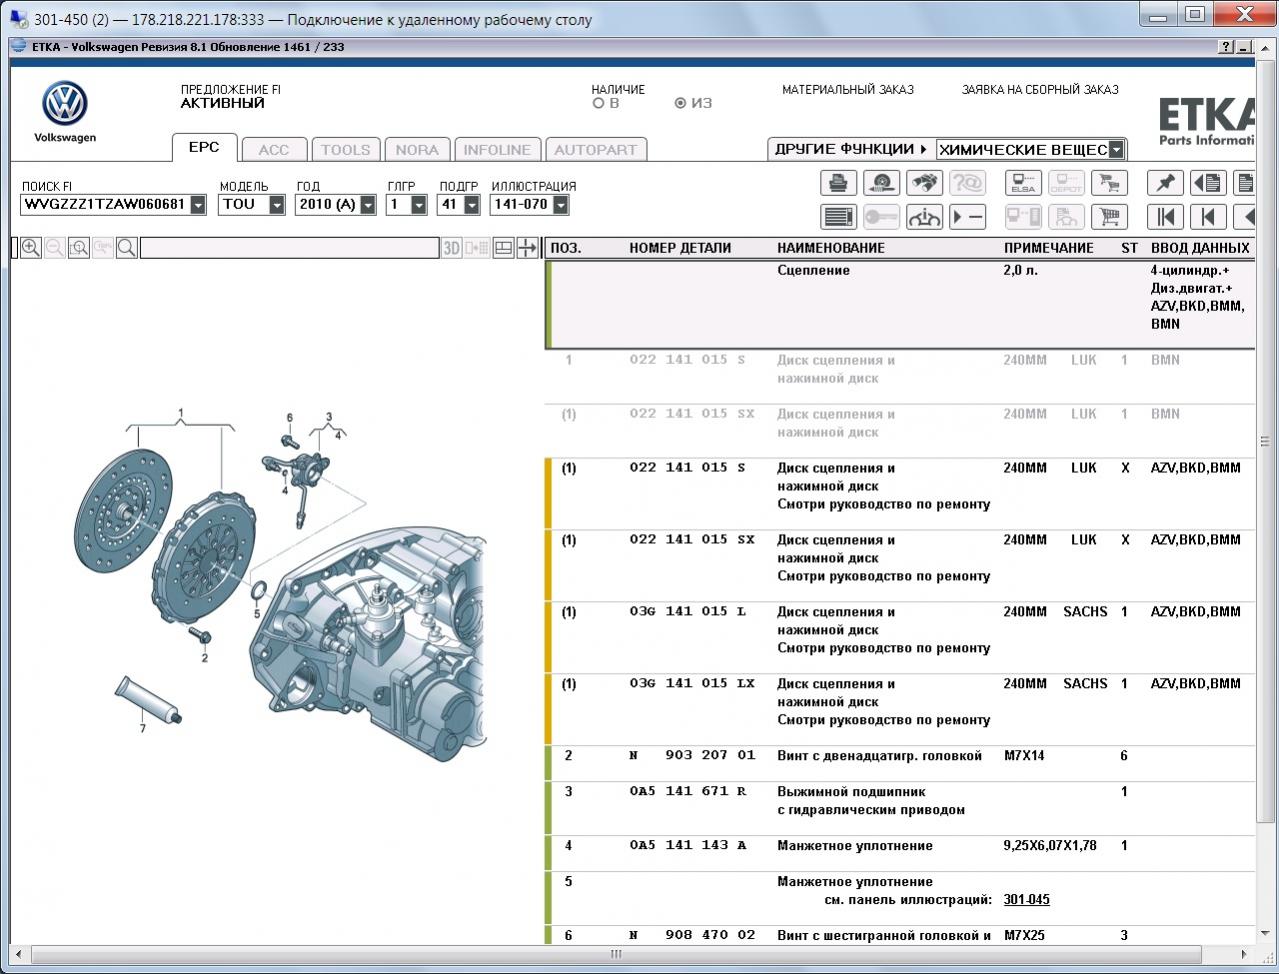Click the Volkswagen logo
This screenshot has height=974, width=1279.
point(65,104)
